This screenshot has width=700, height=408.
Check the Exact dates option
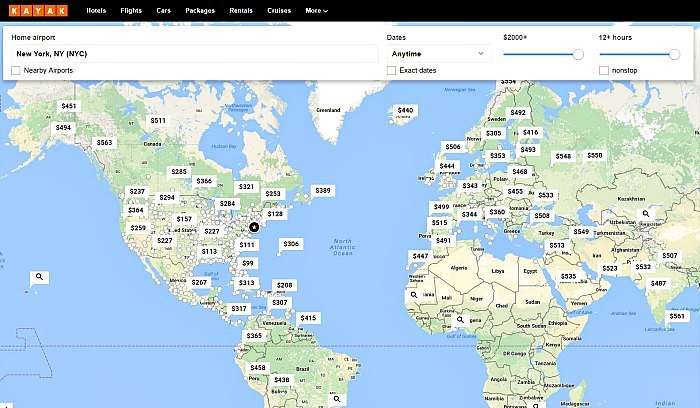coord(392,70)
